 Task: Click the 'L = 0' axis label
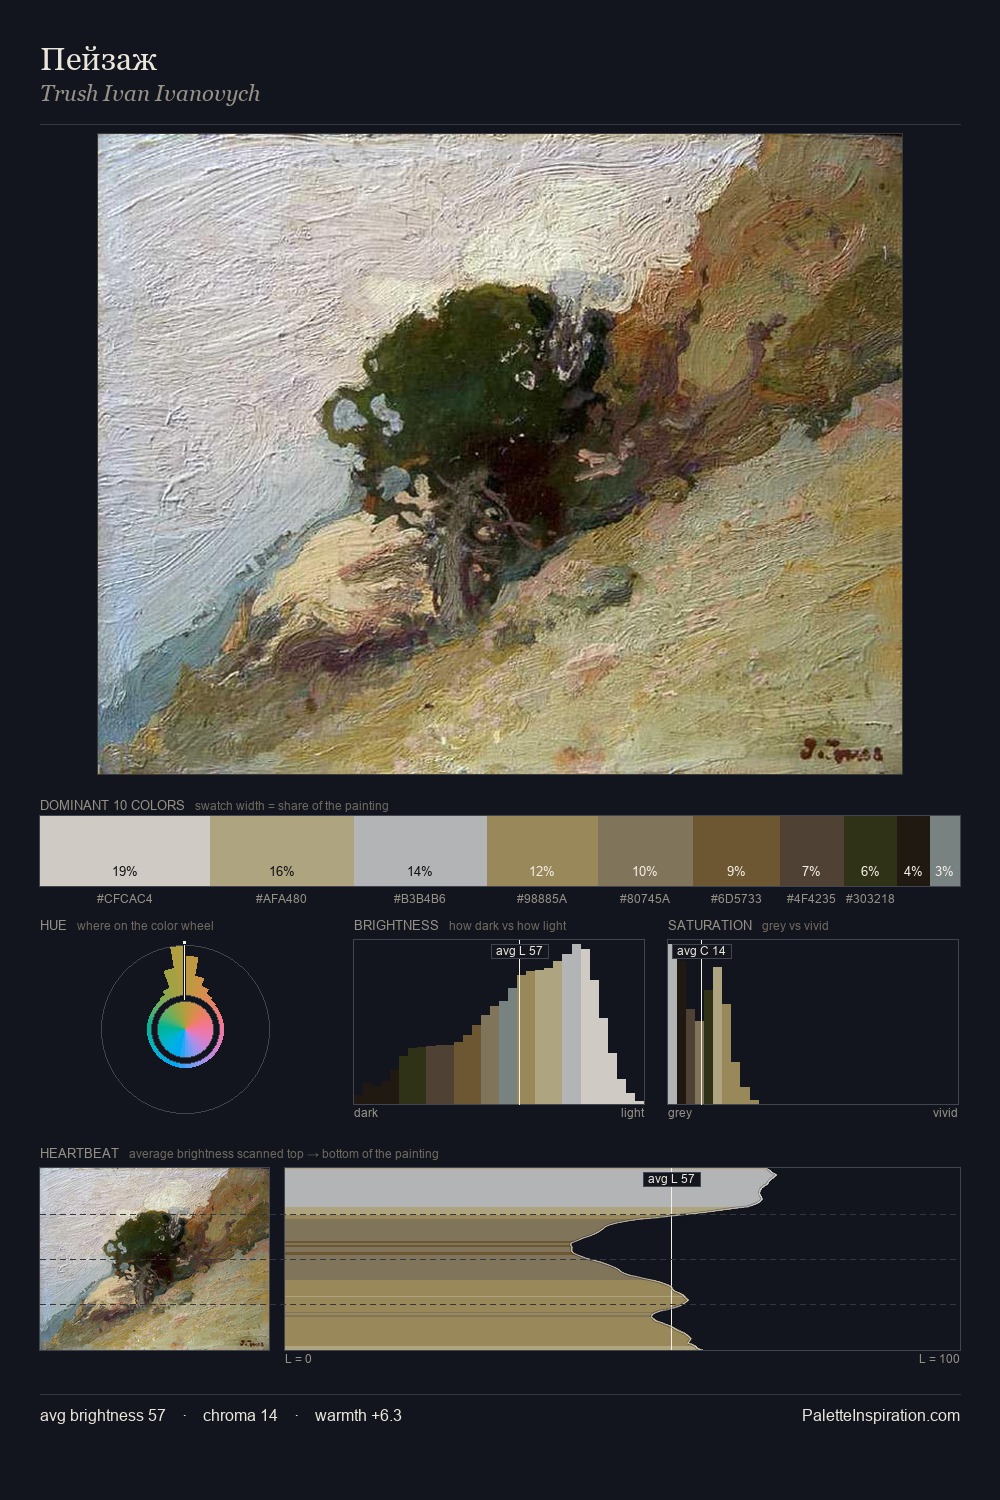298,1358
